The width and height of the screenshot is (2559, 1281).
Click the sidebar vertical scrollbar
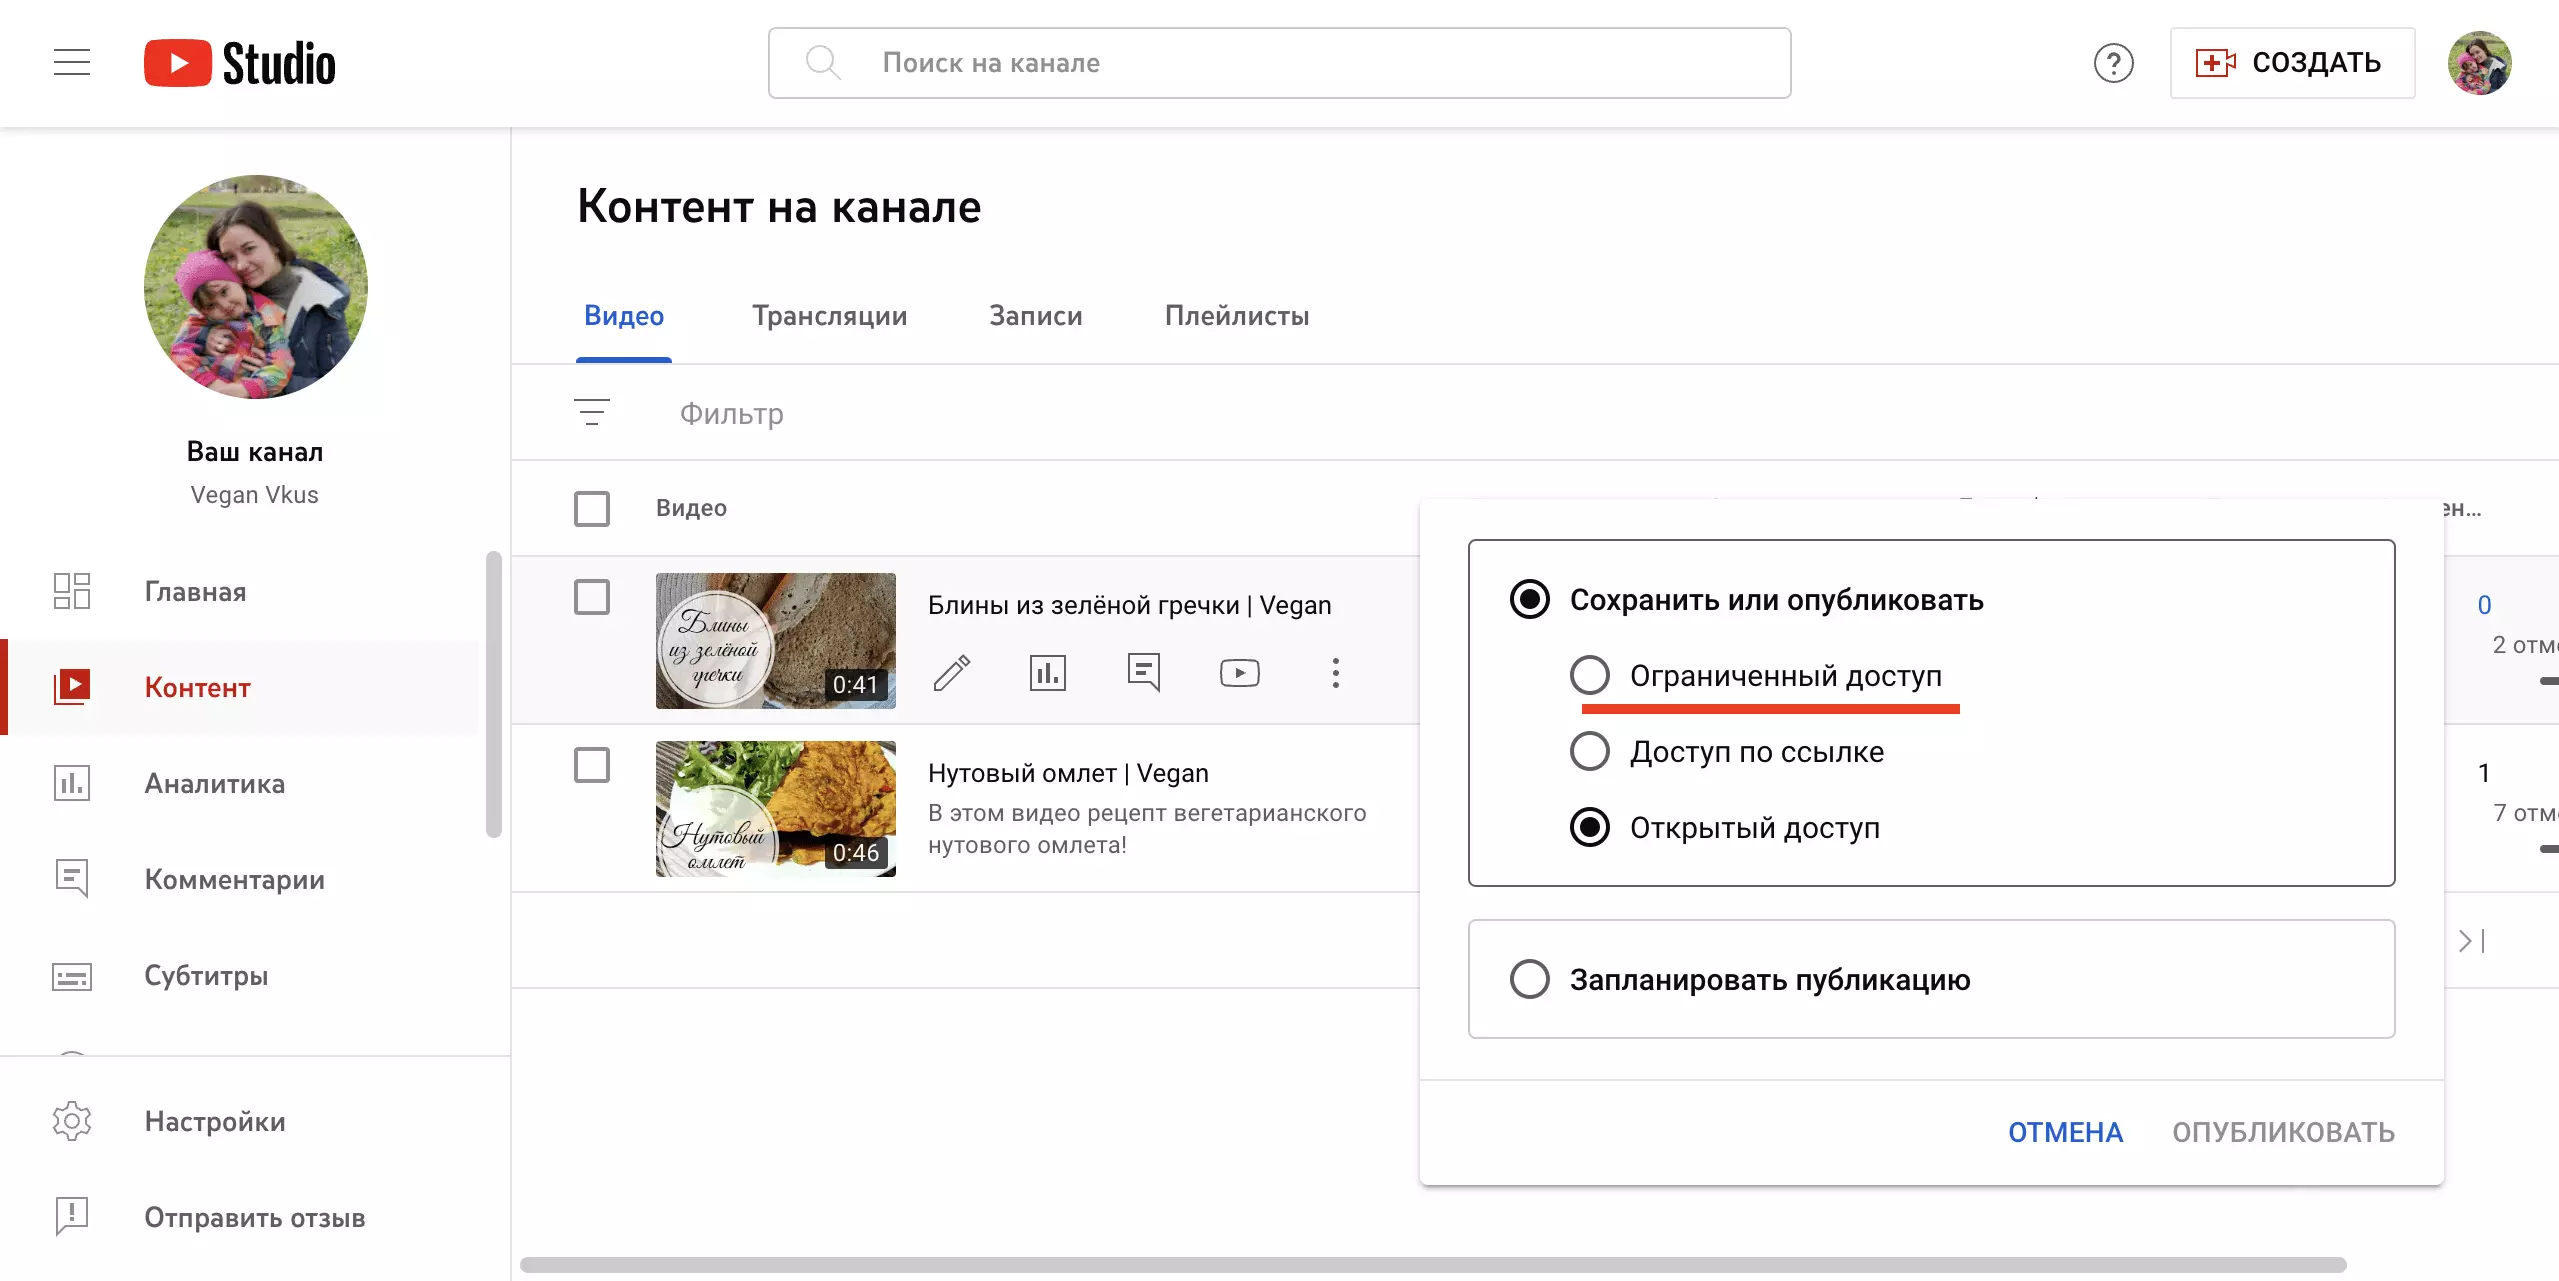(493, 694)
